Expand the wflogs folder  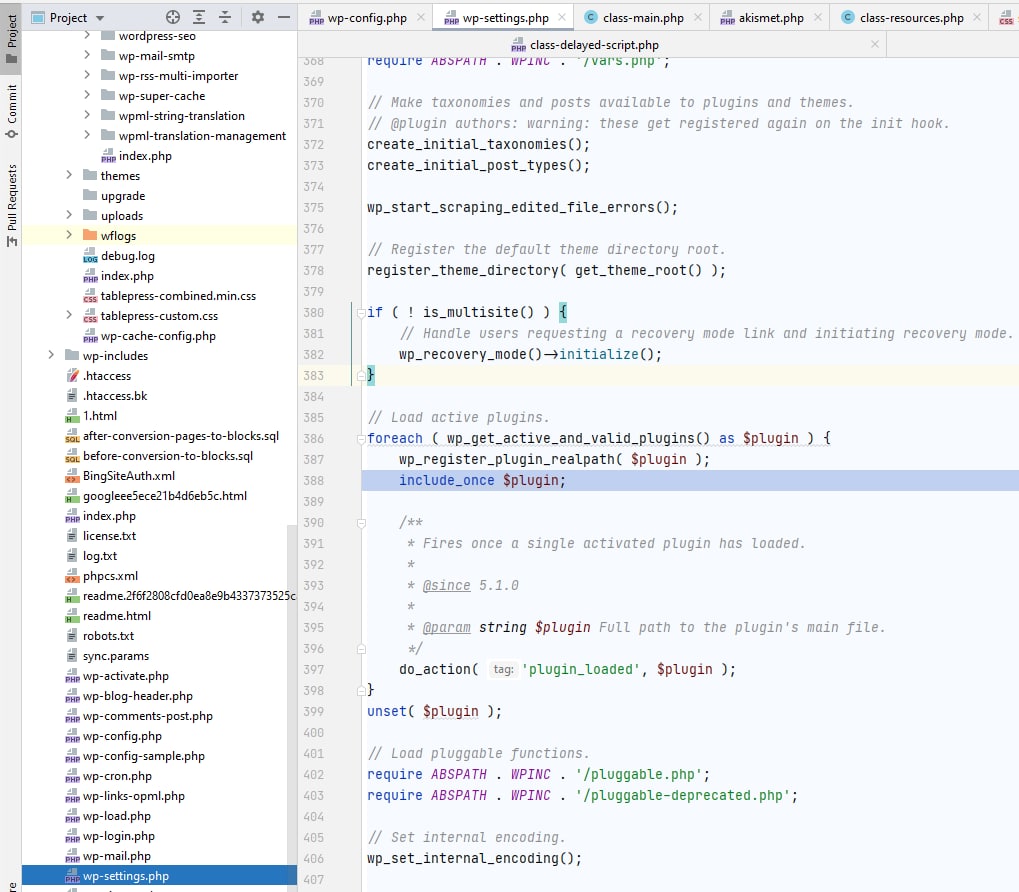pyautogui.click(x=69, y=236)
